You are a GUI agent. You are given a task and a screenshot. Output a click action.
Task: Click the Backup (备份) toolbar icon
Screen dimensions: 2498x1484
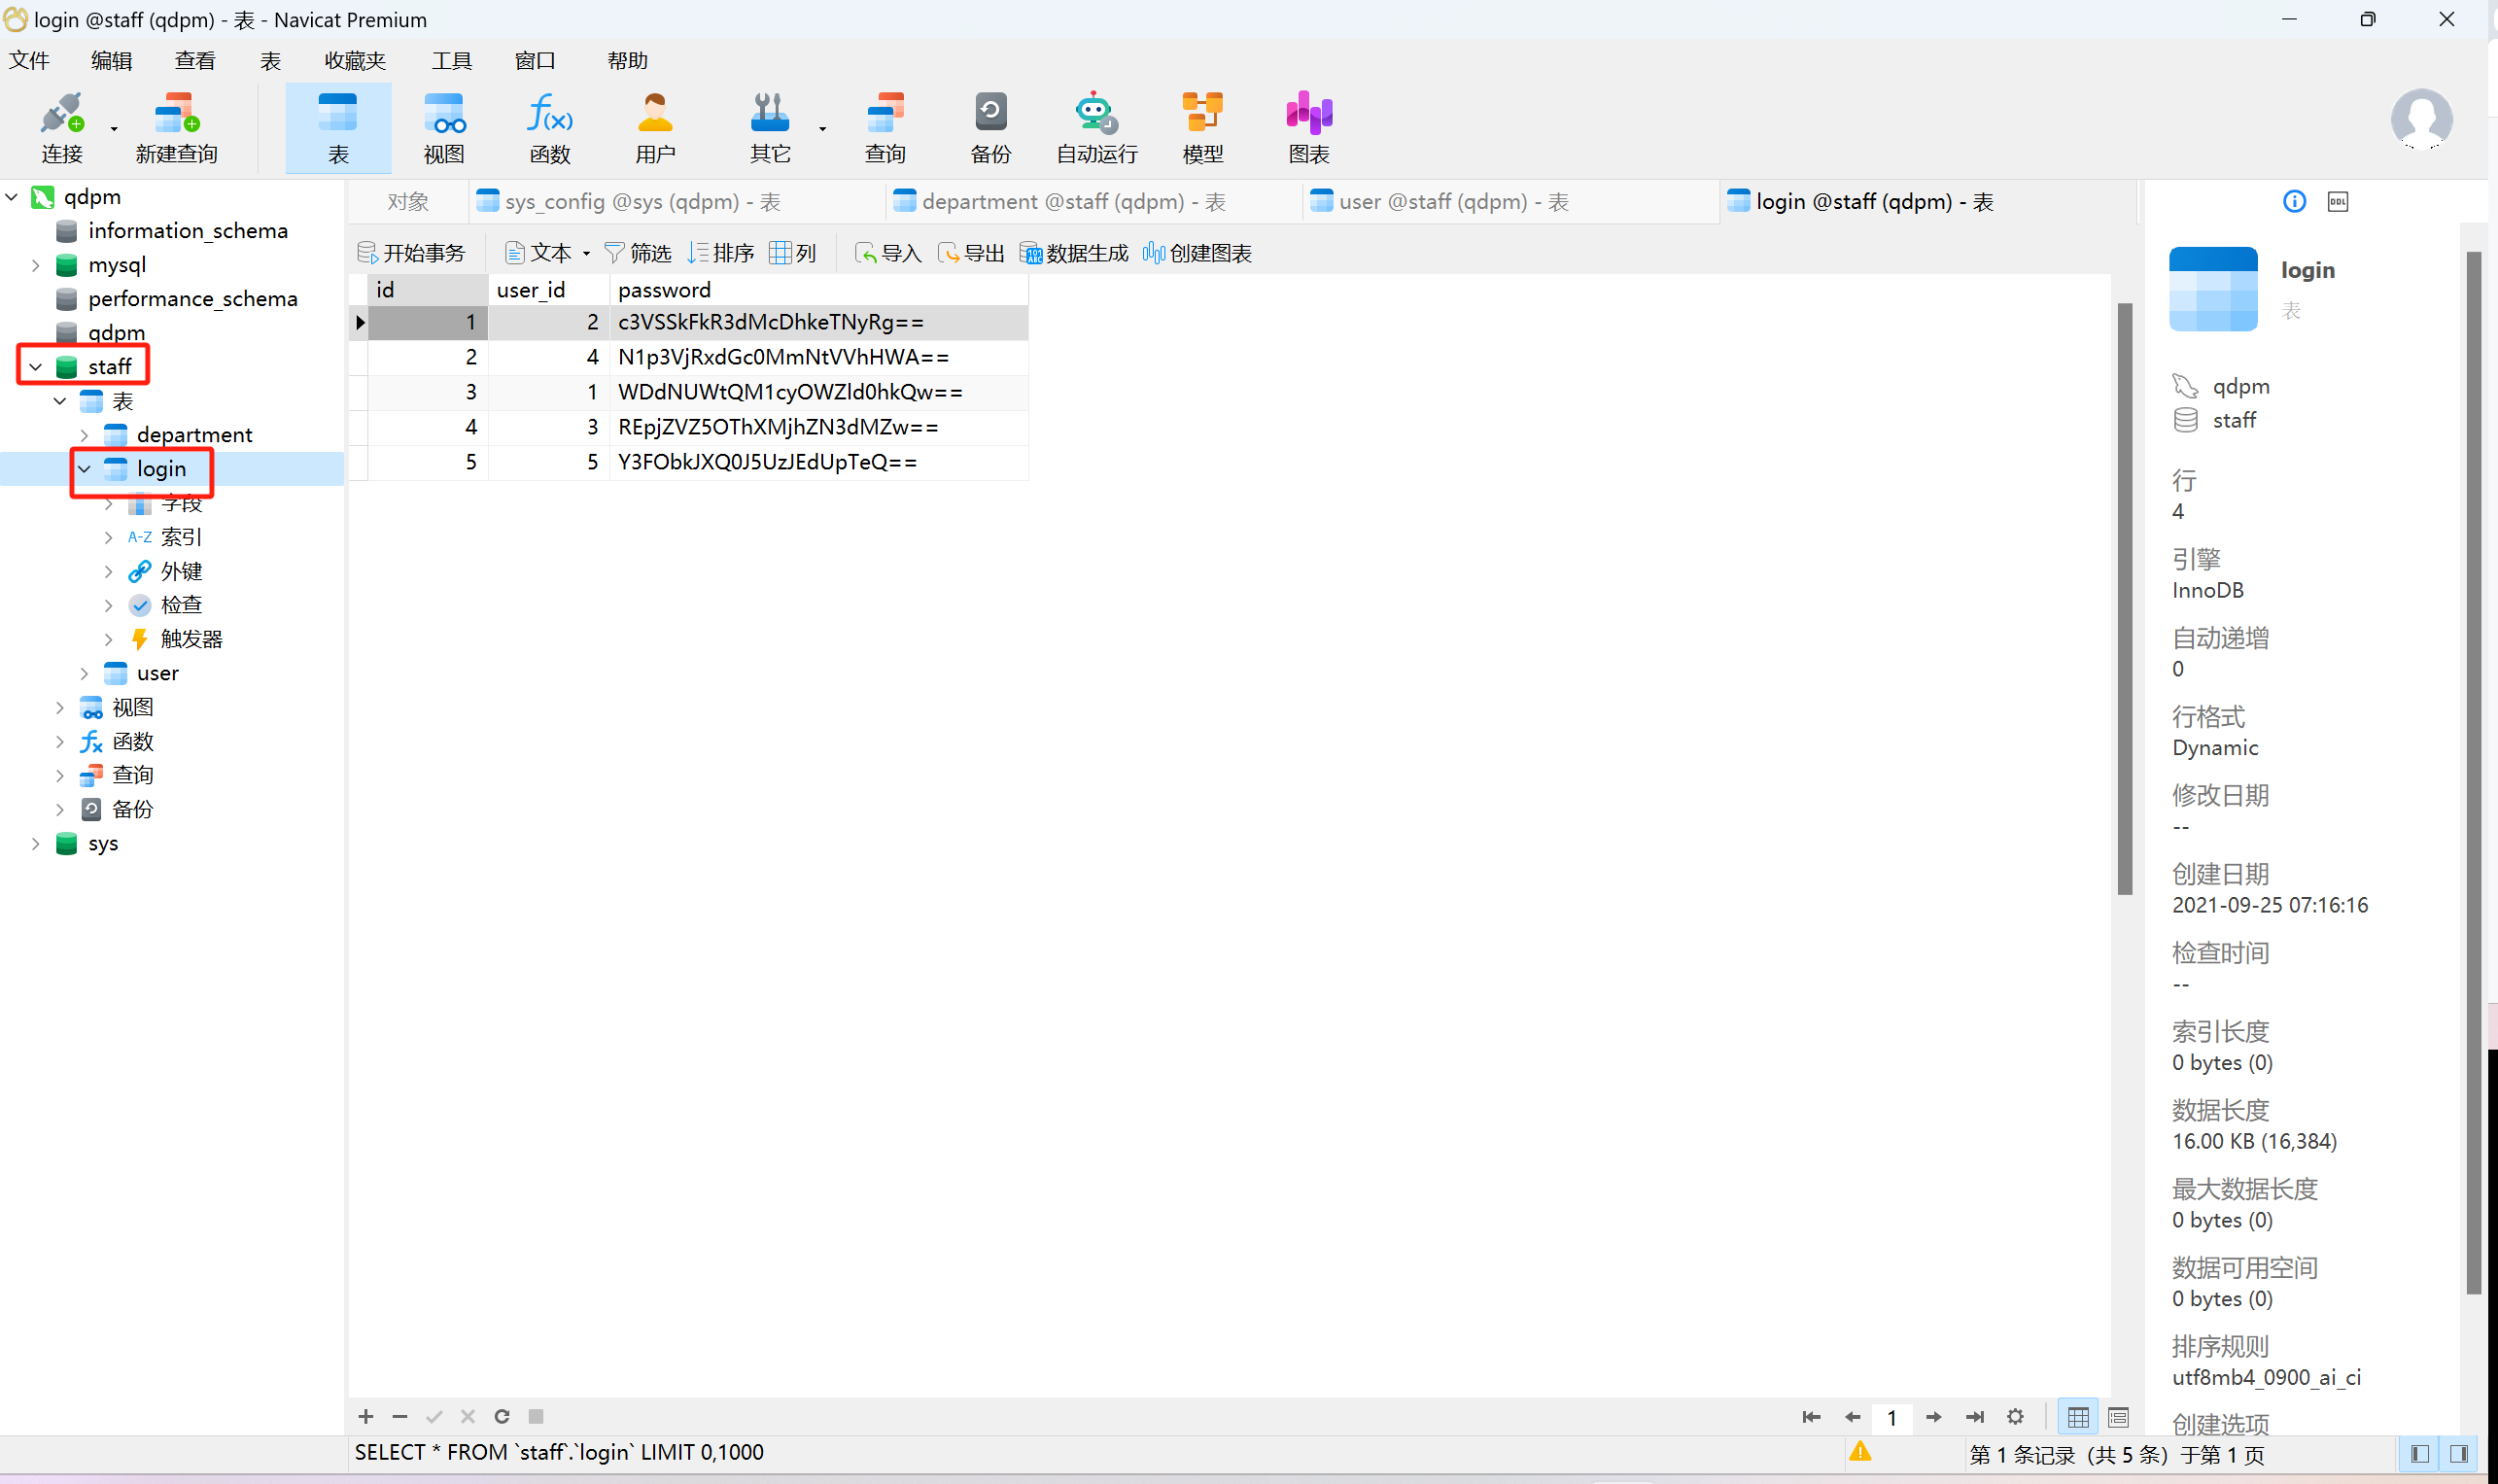coord(990,127)
